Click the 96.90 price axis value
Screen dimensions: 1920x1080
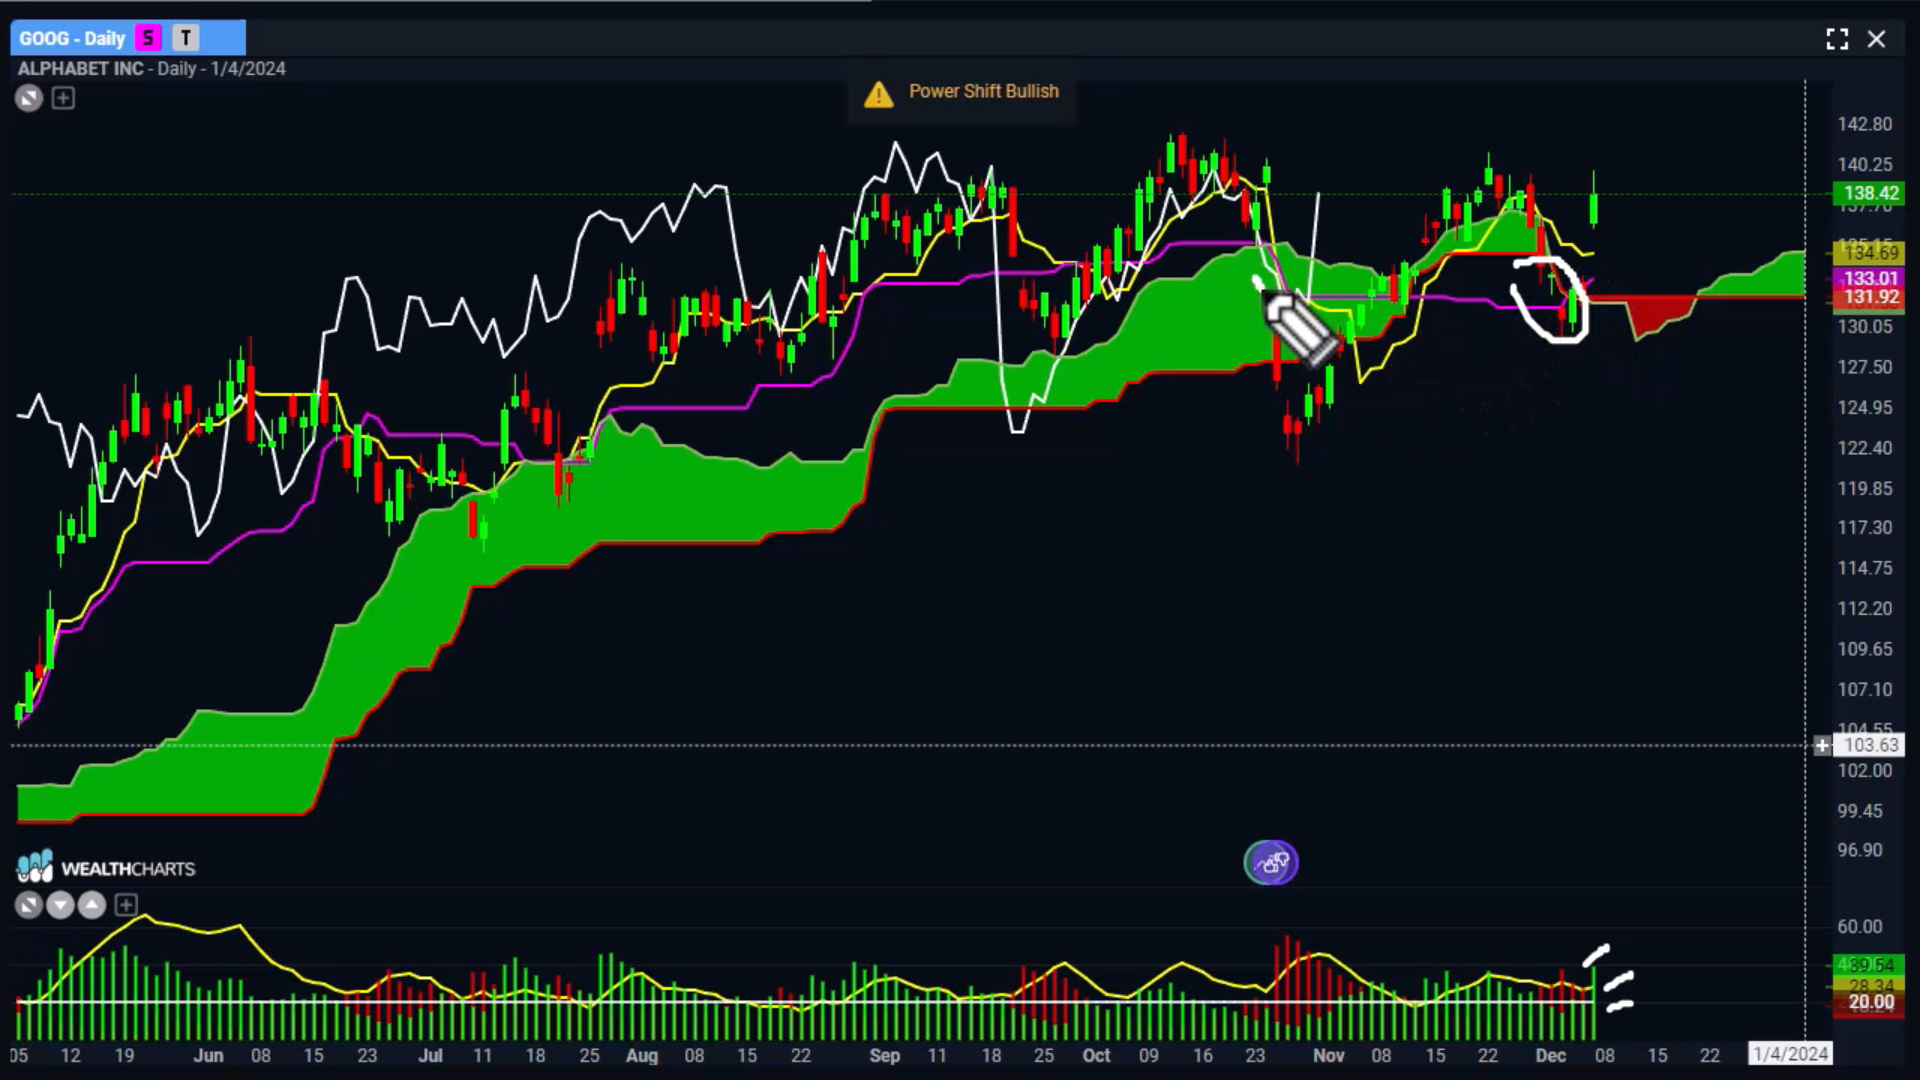(x=1860, y=850)
